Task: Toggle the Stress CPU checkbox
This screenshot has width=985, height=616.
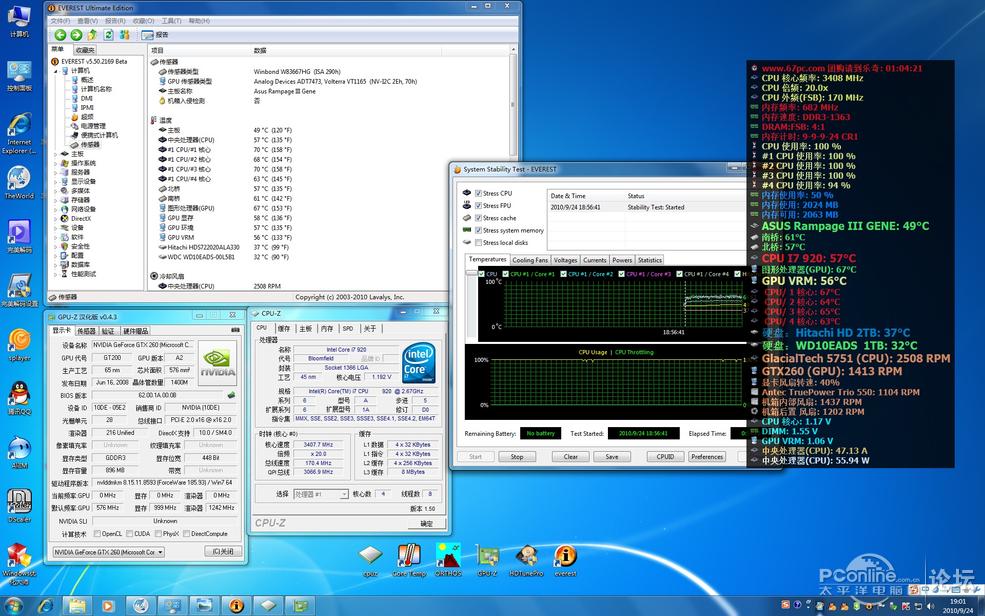Action: click(x=479, y=193)
